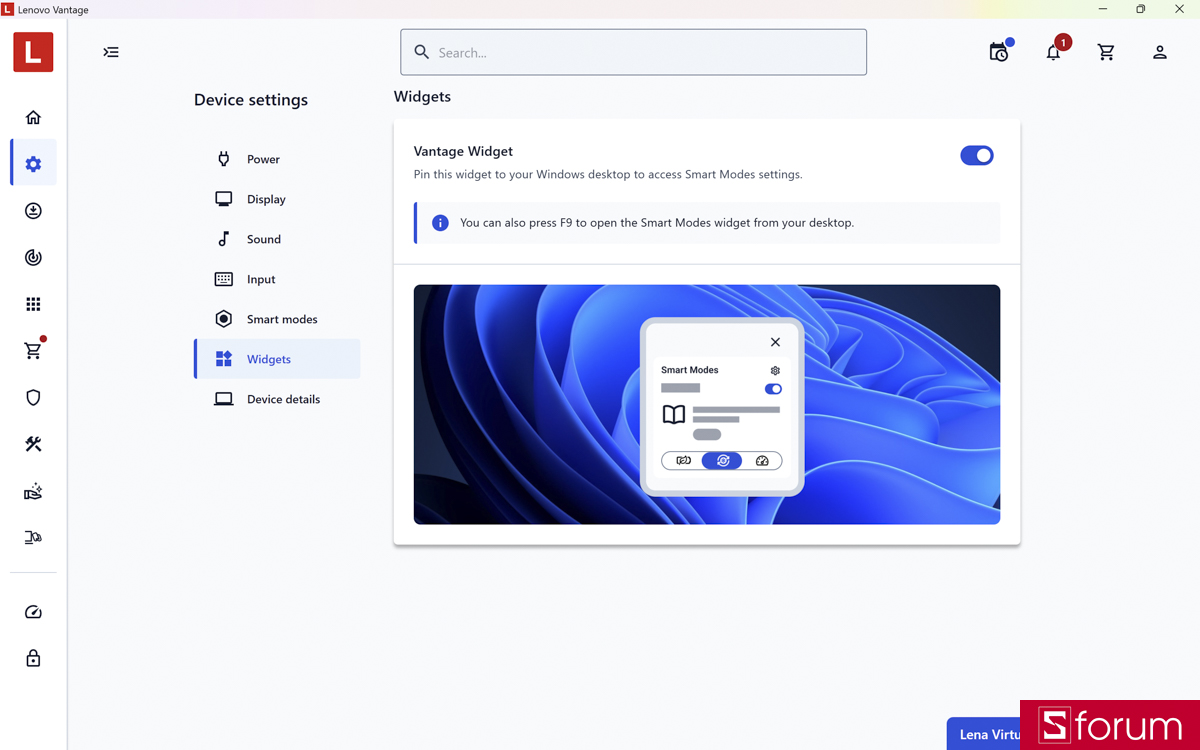Open the shopping cart in top header
The height and width of the screenshot is (750, 1200).
click(1106, 52)
